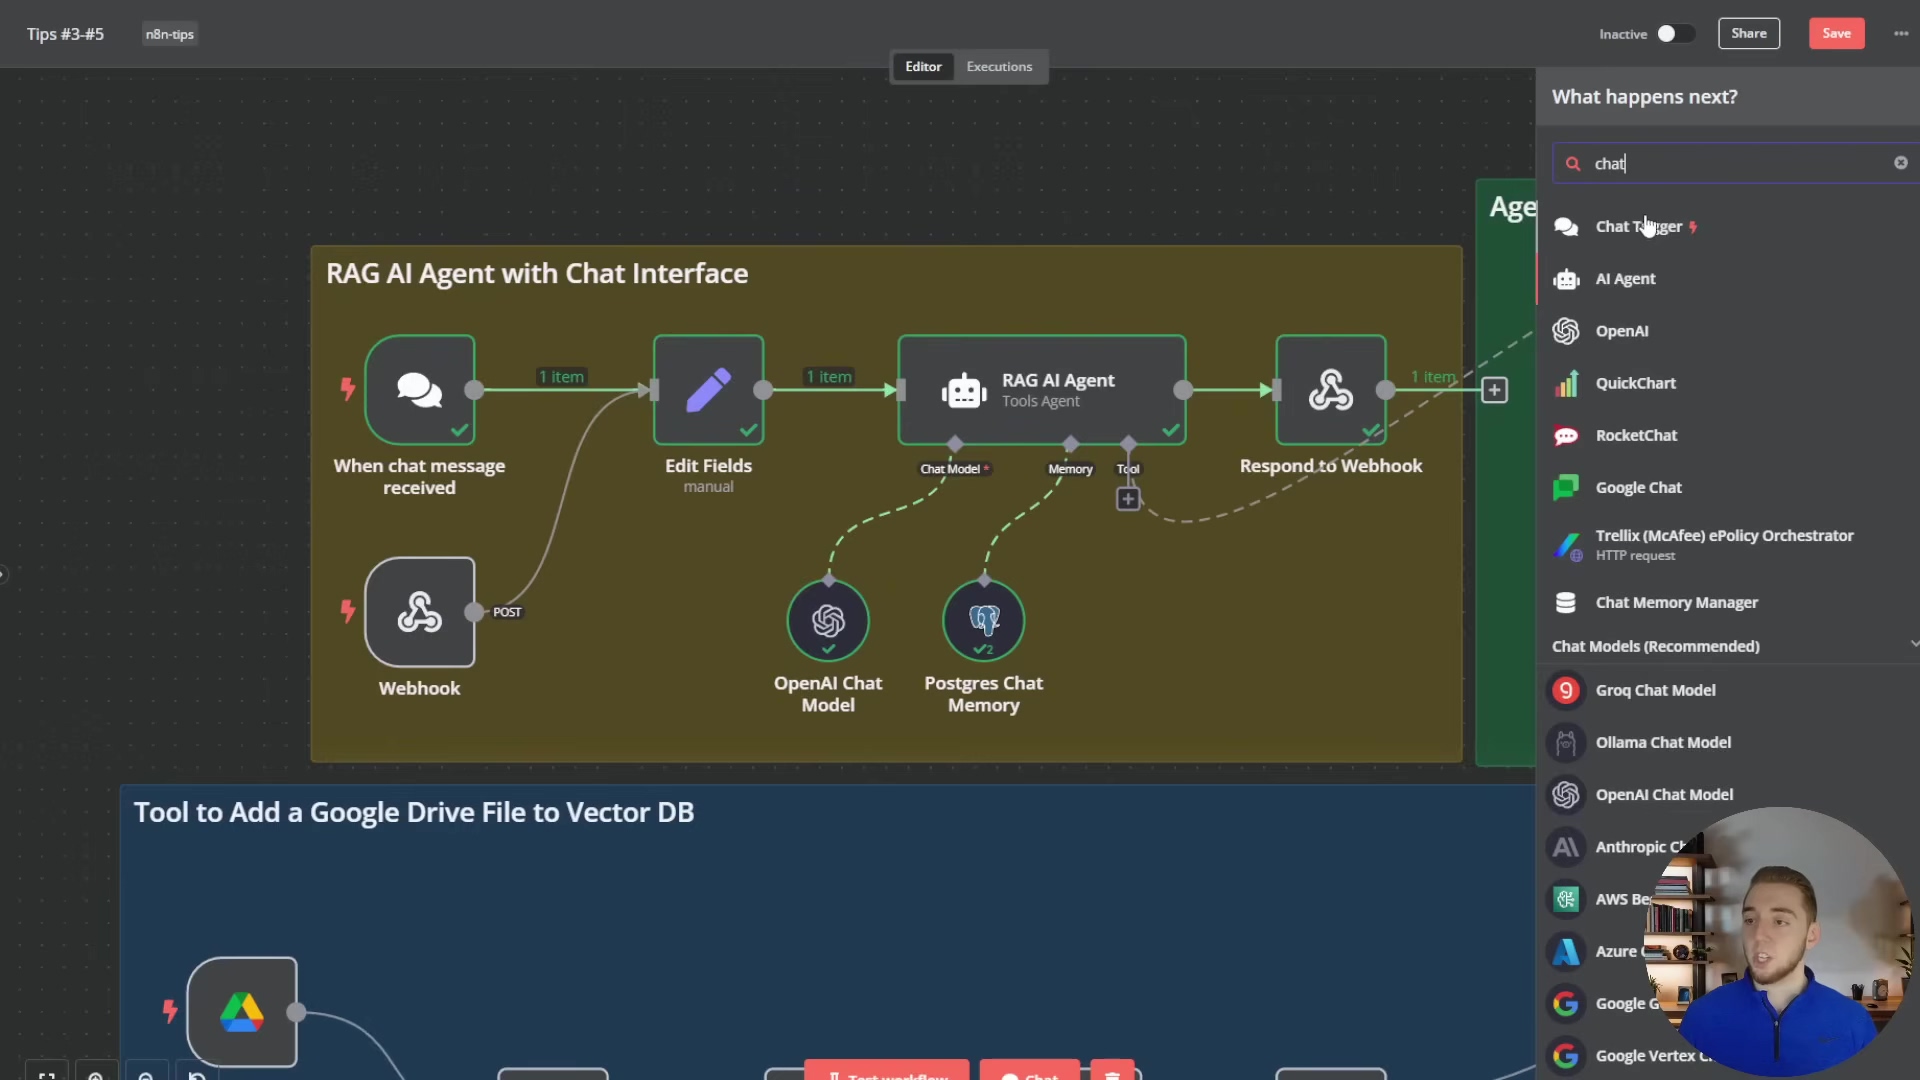1920x1080 pixels.
Task: Add a tool via Tool plus button
Action: click(x=1128, y=499)
